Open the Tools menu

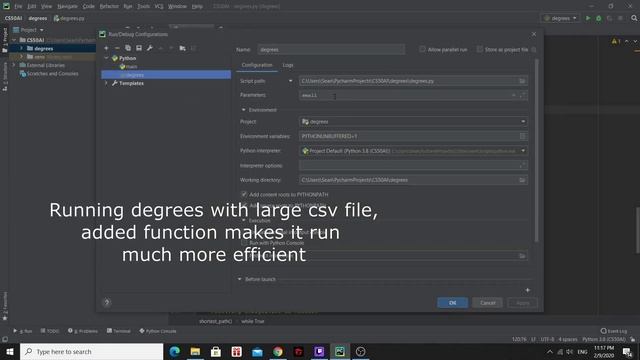[x=143, y=7]
